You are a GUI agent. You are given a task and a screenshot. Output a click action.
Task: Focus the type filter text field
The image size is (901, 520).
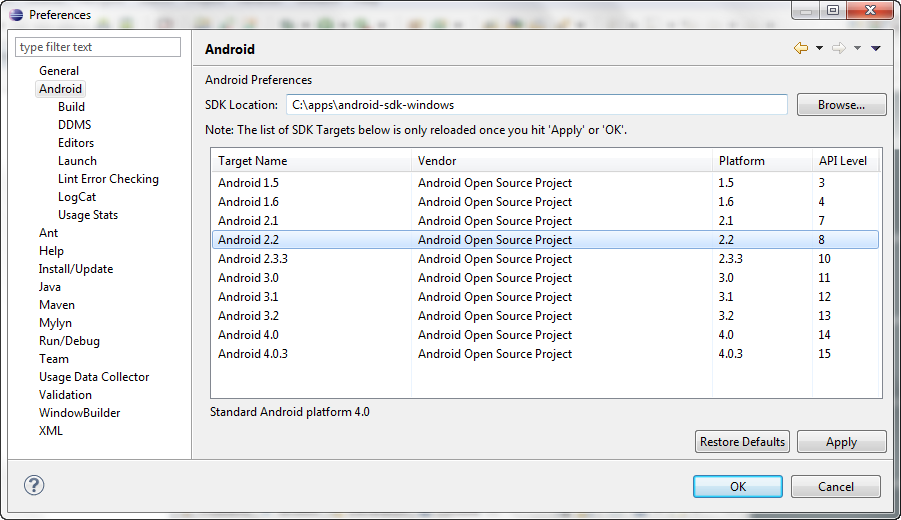point(98,47)
